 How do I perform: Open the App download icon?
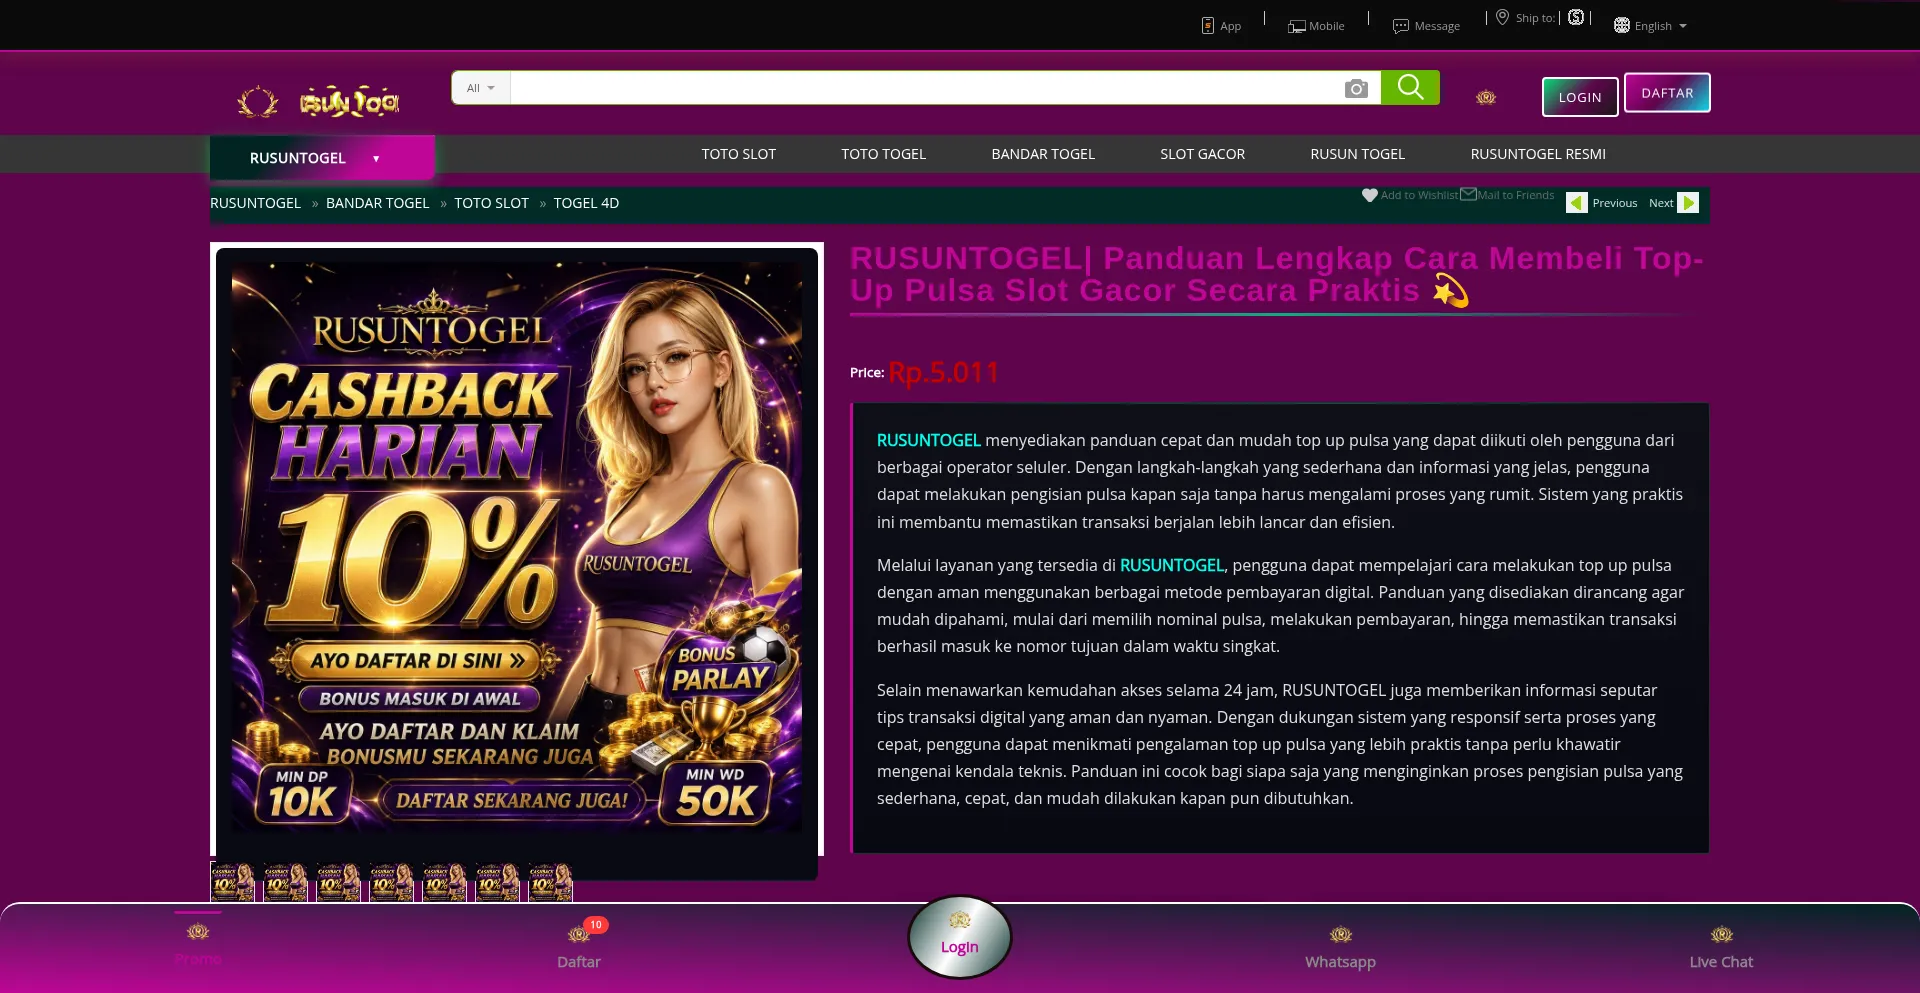(x=1207, y=26)
